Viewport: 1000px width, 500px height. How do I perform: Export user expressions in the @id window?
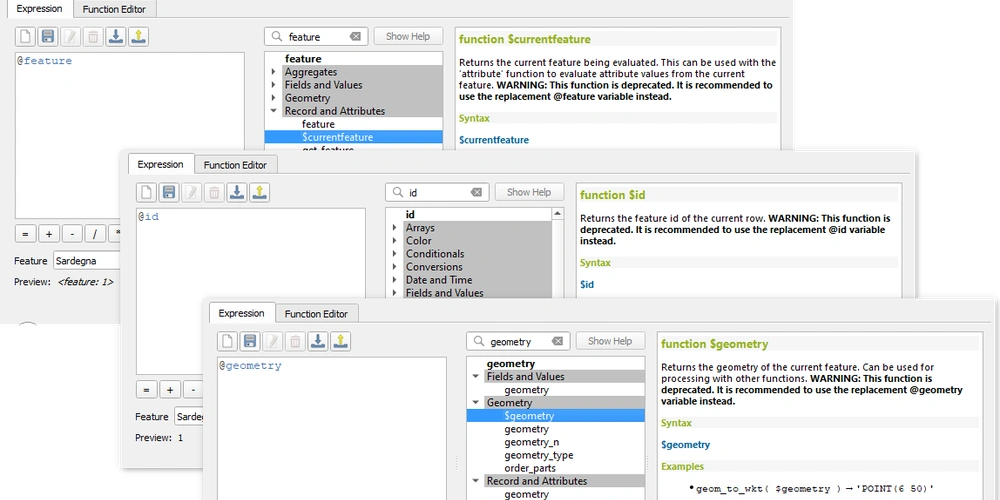click(259, 192)
